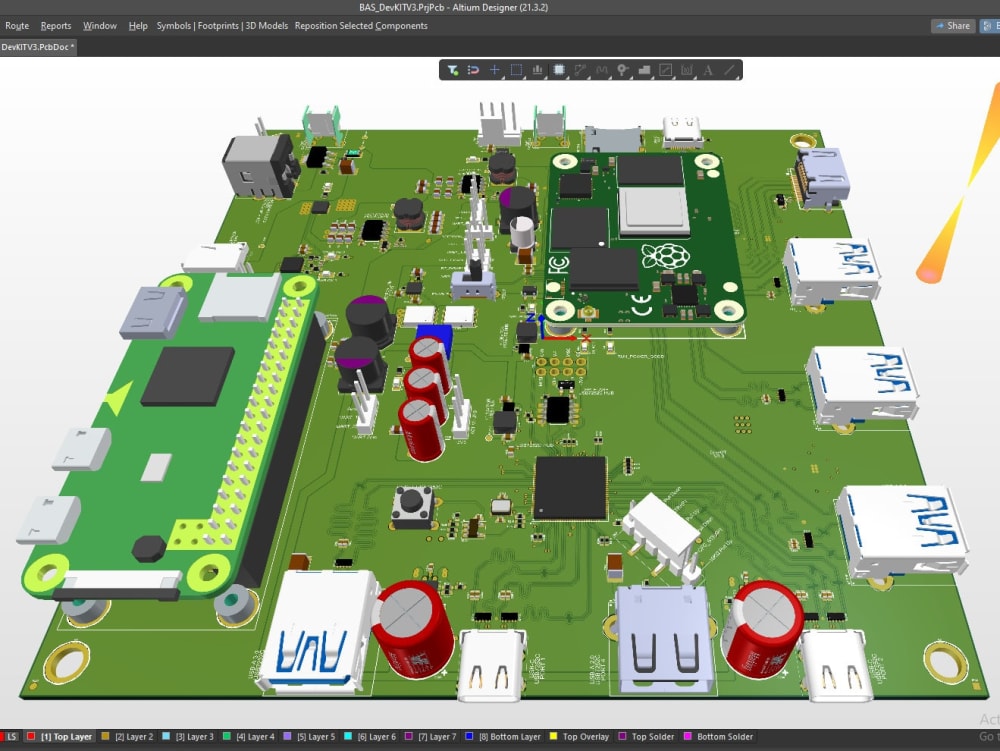Click the Symbols link in the menu bar

[x=173, y=26]
